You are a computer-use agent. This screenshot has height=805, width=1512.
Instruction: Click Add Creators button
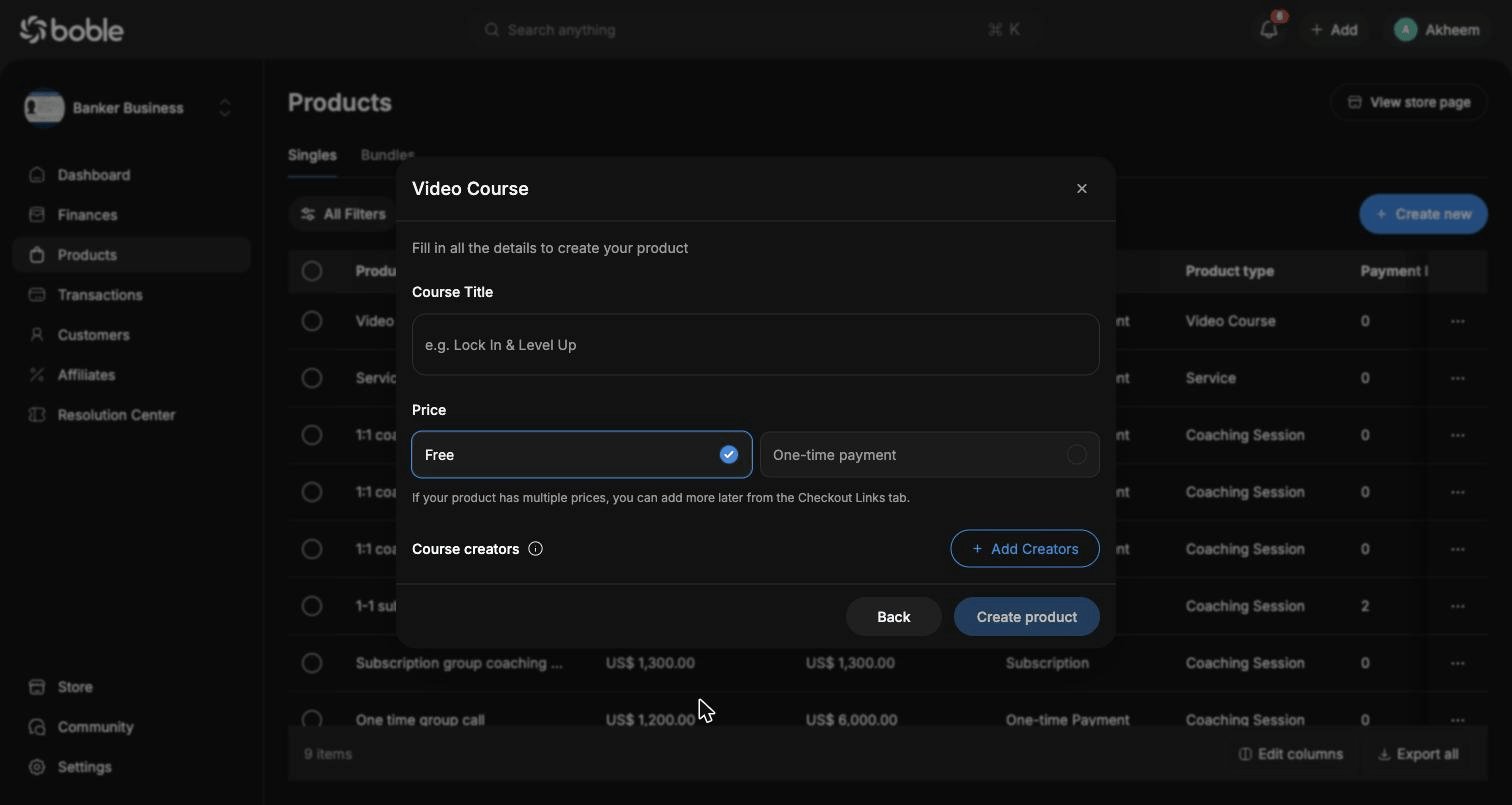(1025, 549)
